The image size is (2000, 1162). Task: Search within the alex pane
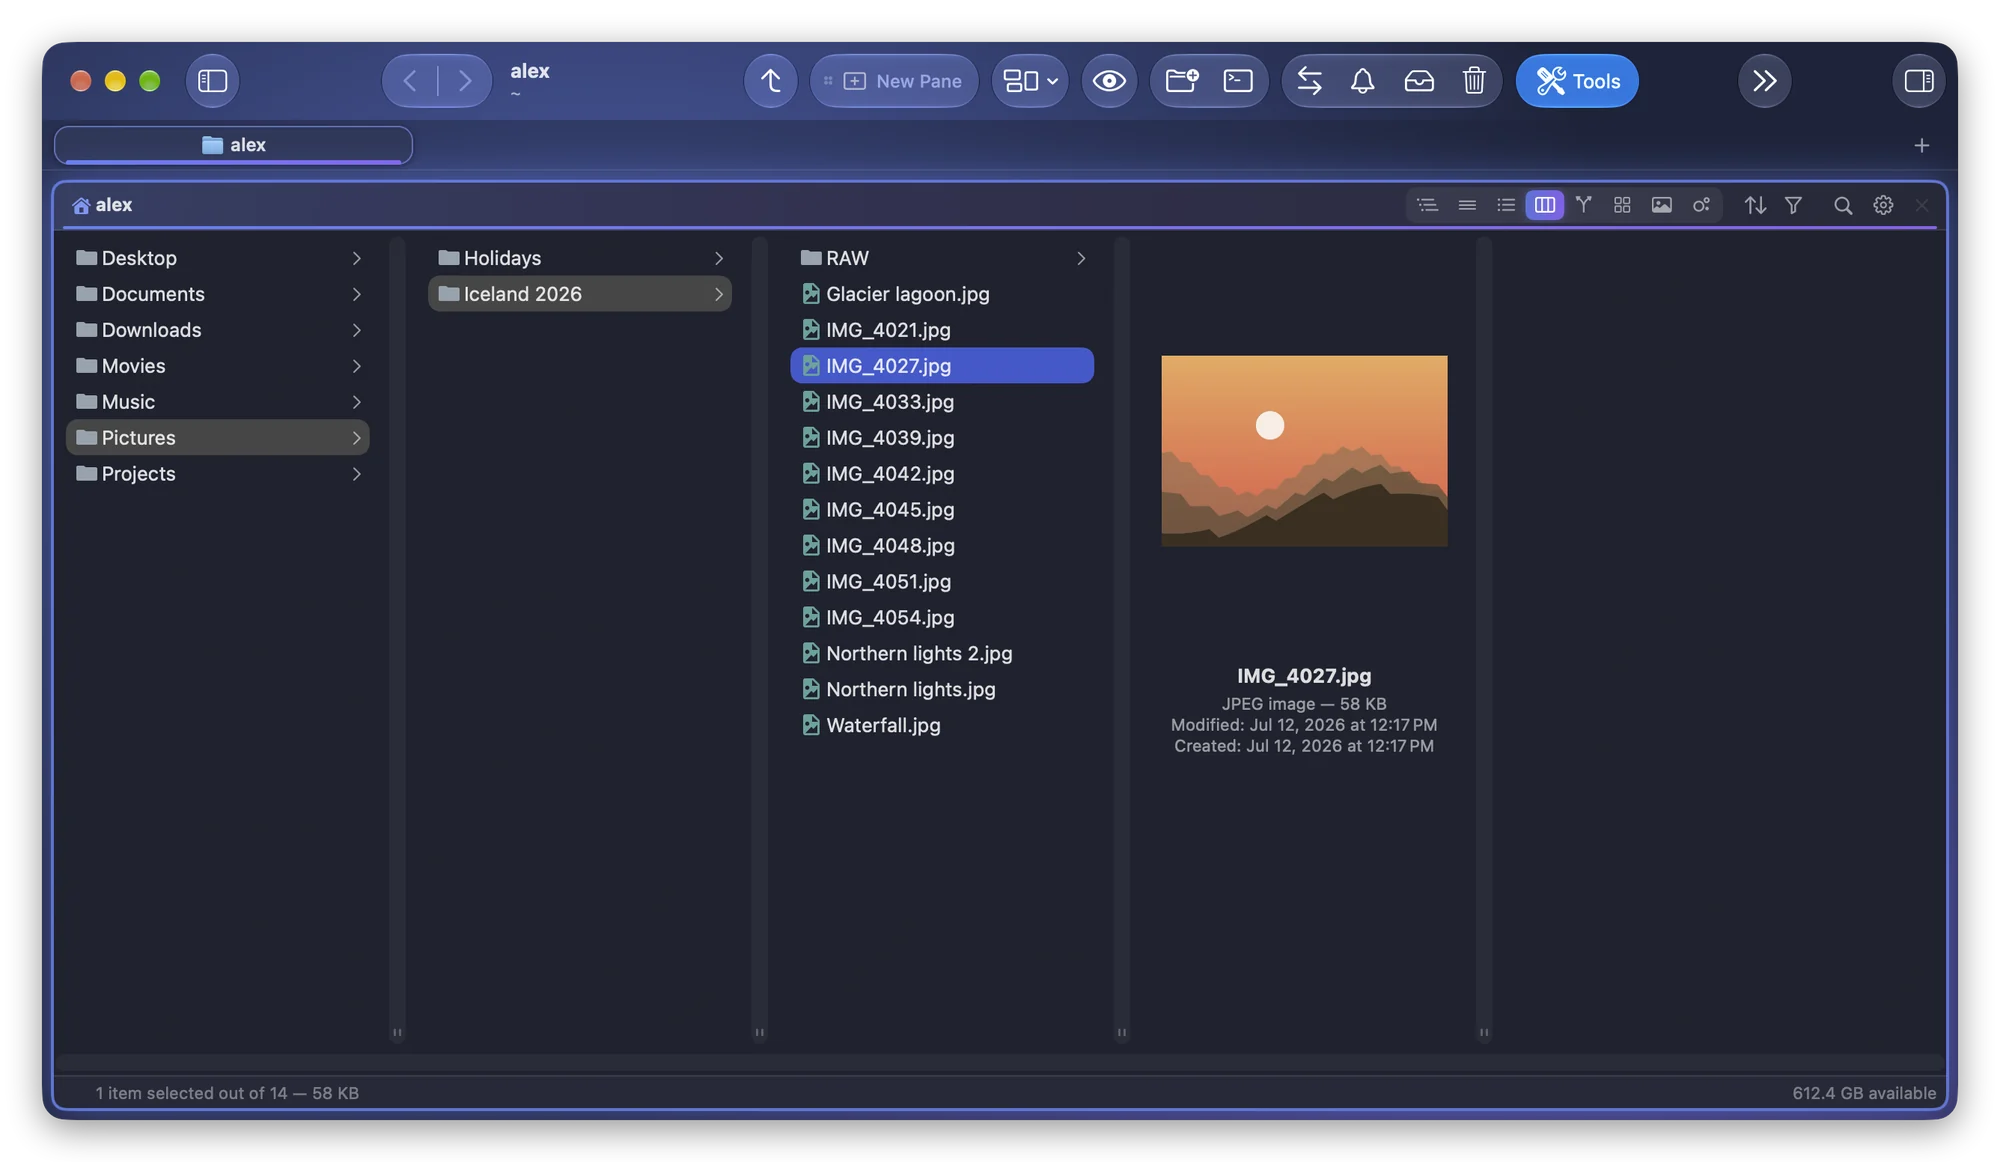(1842, 205)
